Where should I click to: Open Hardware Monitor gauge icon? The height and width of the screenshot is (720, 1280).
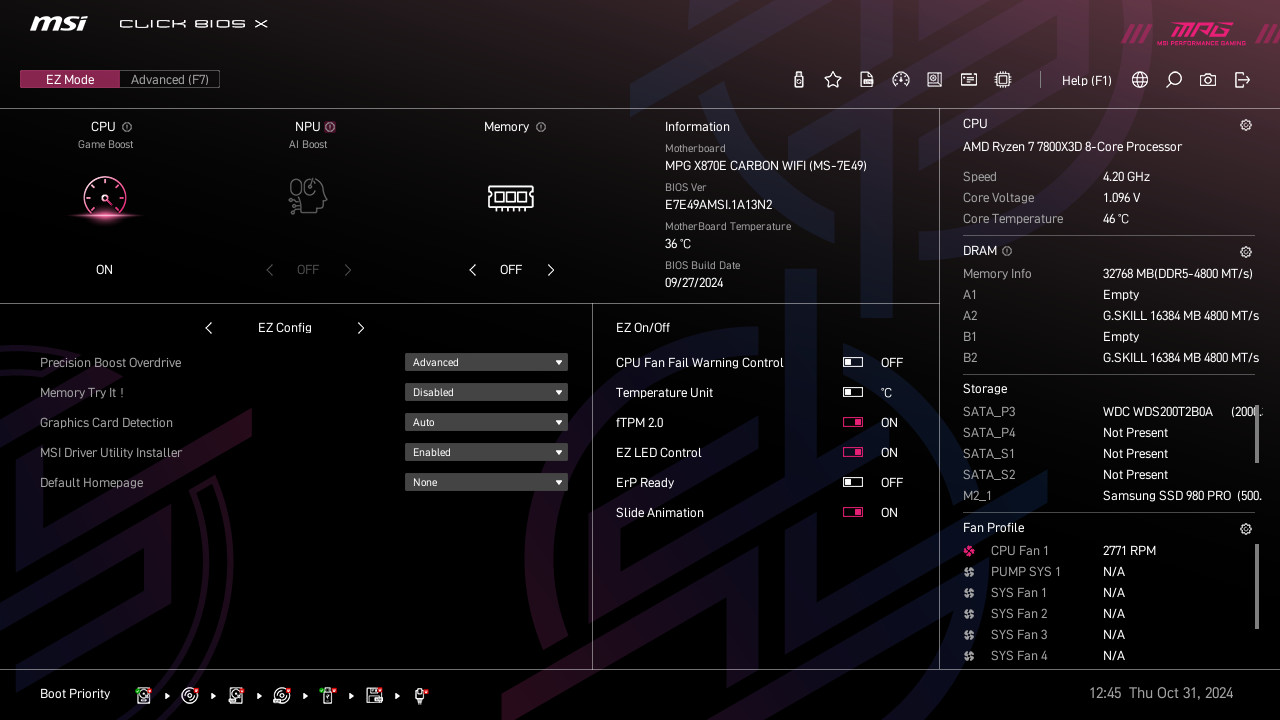(x=901, y=80)
